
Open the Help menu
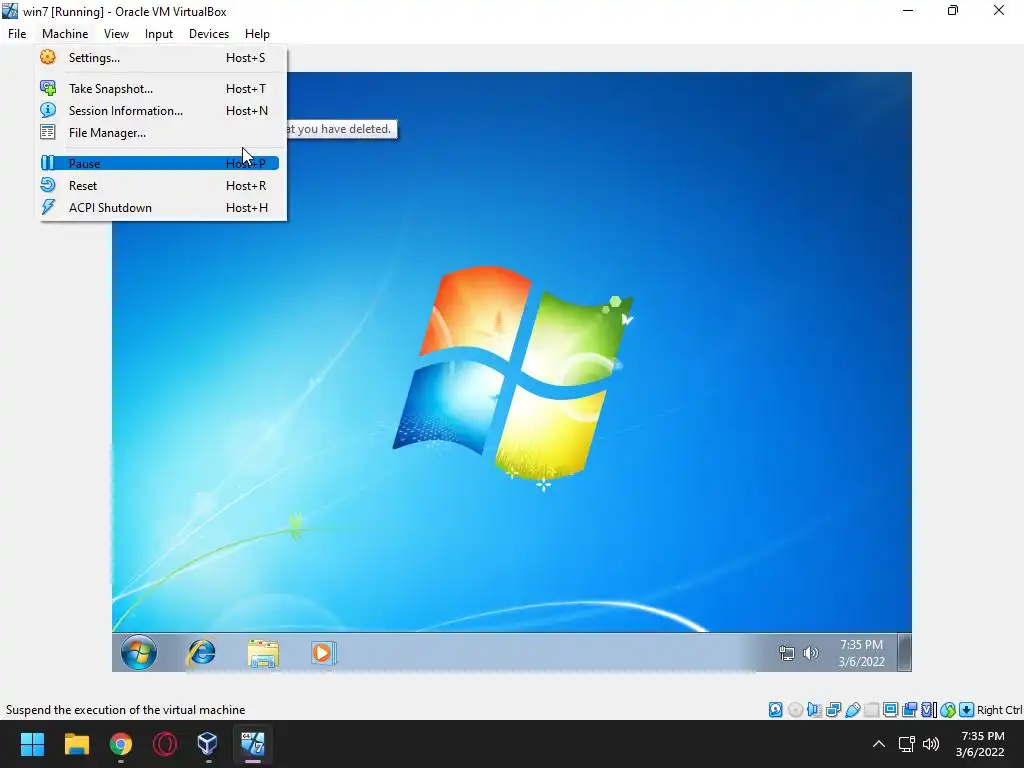257,34
